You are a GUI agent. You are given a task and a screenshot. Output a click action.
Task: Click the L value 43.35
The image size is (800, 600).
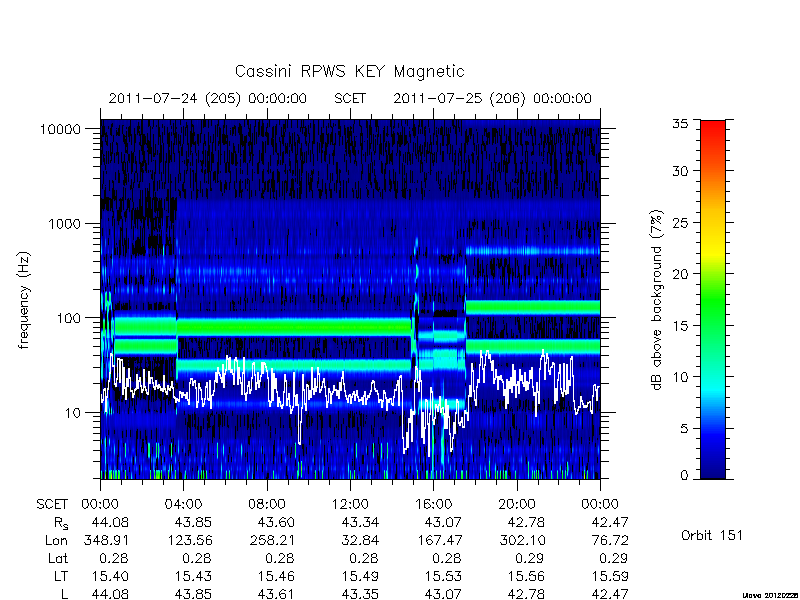[x=360, y=594]
